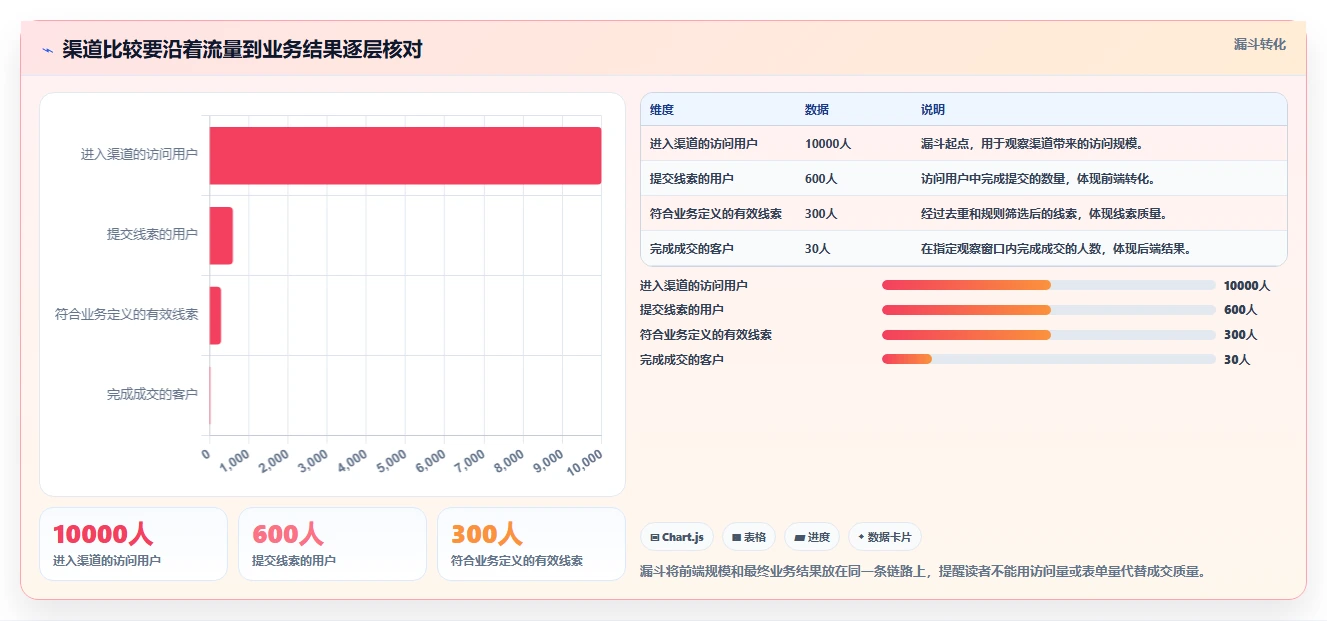This screenshot has height=621, width=1327.
Task: Click the 30人 value in the table
Action: (x=818, y=249)
